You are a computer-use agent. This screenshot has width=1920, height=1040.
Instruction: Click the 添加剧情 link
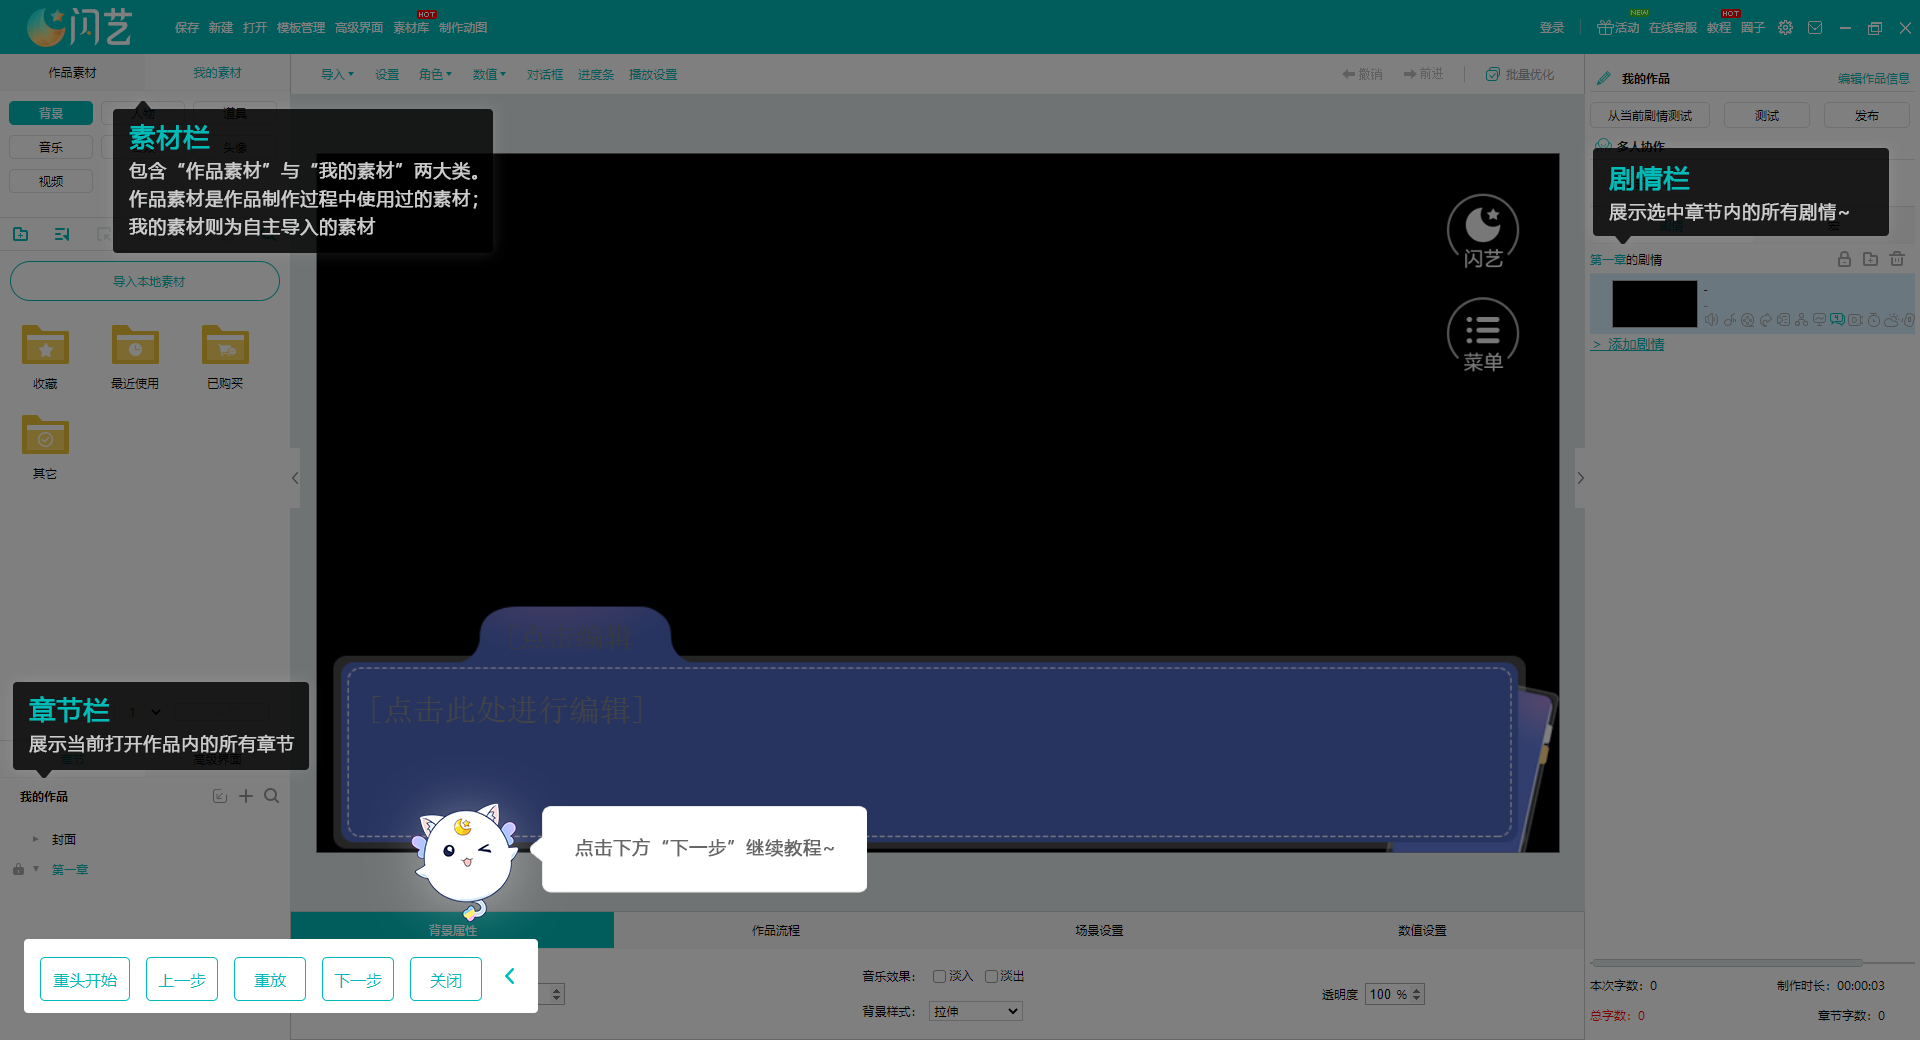[x=1634, y=344]
